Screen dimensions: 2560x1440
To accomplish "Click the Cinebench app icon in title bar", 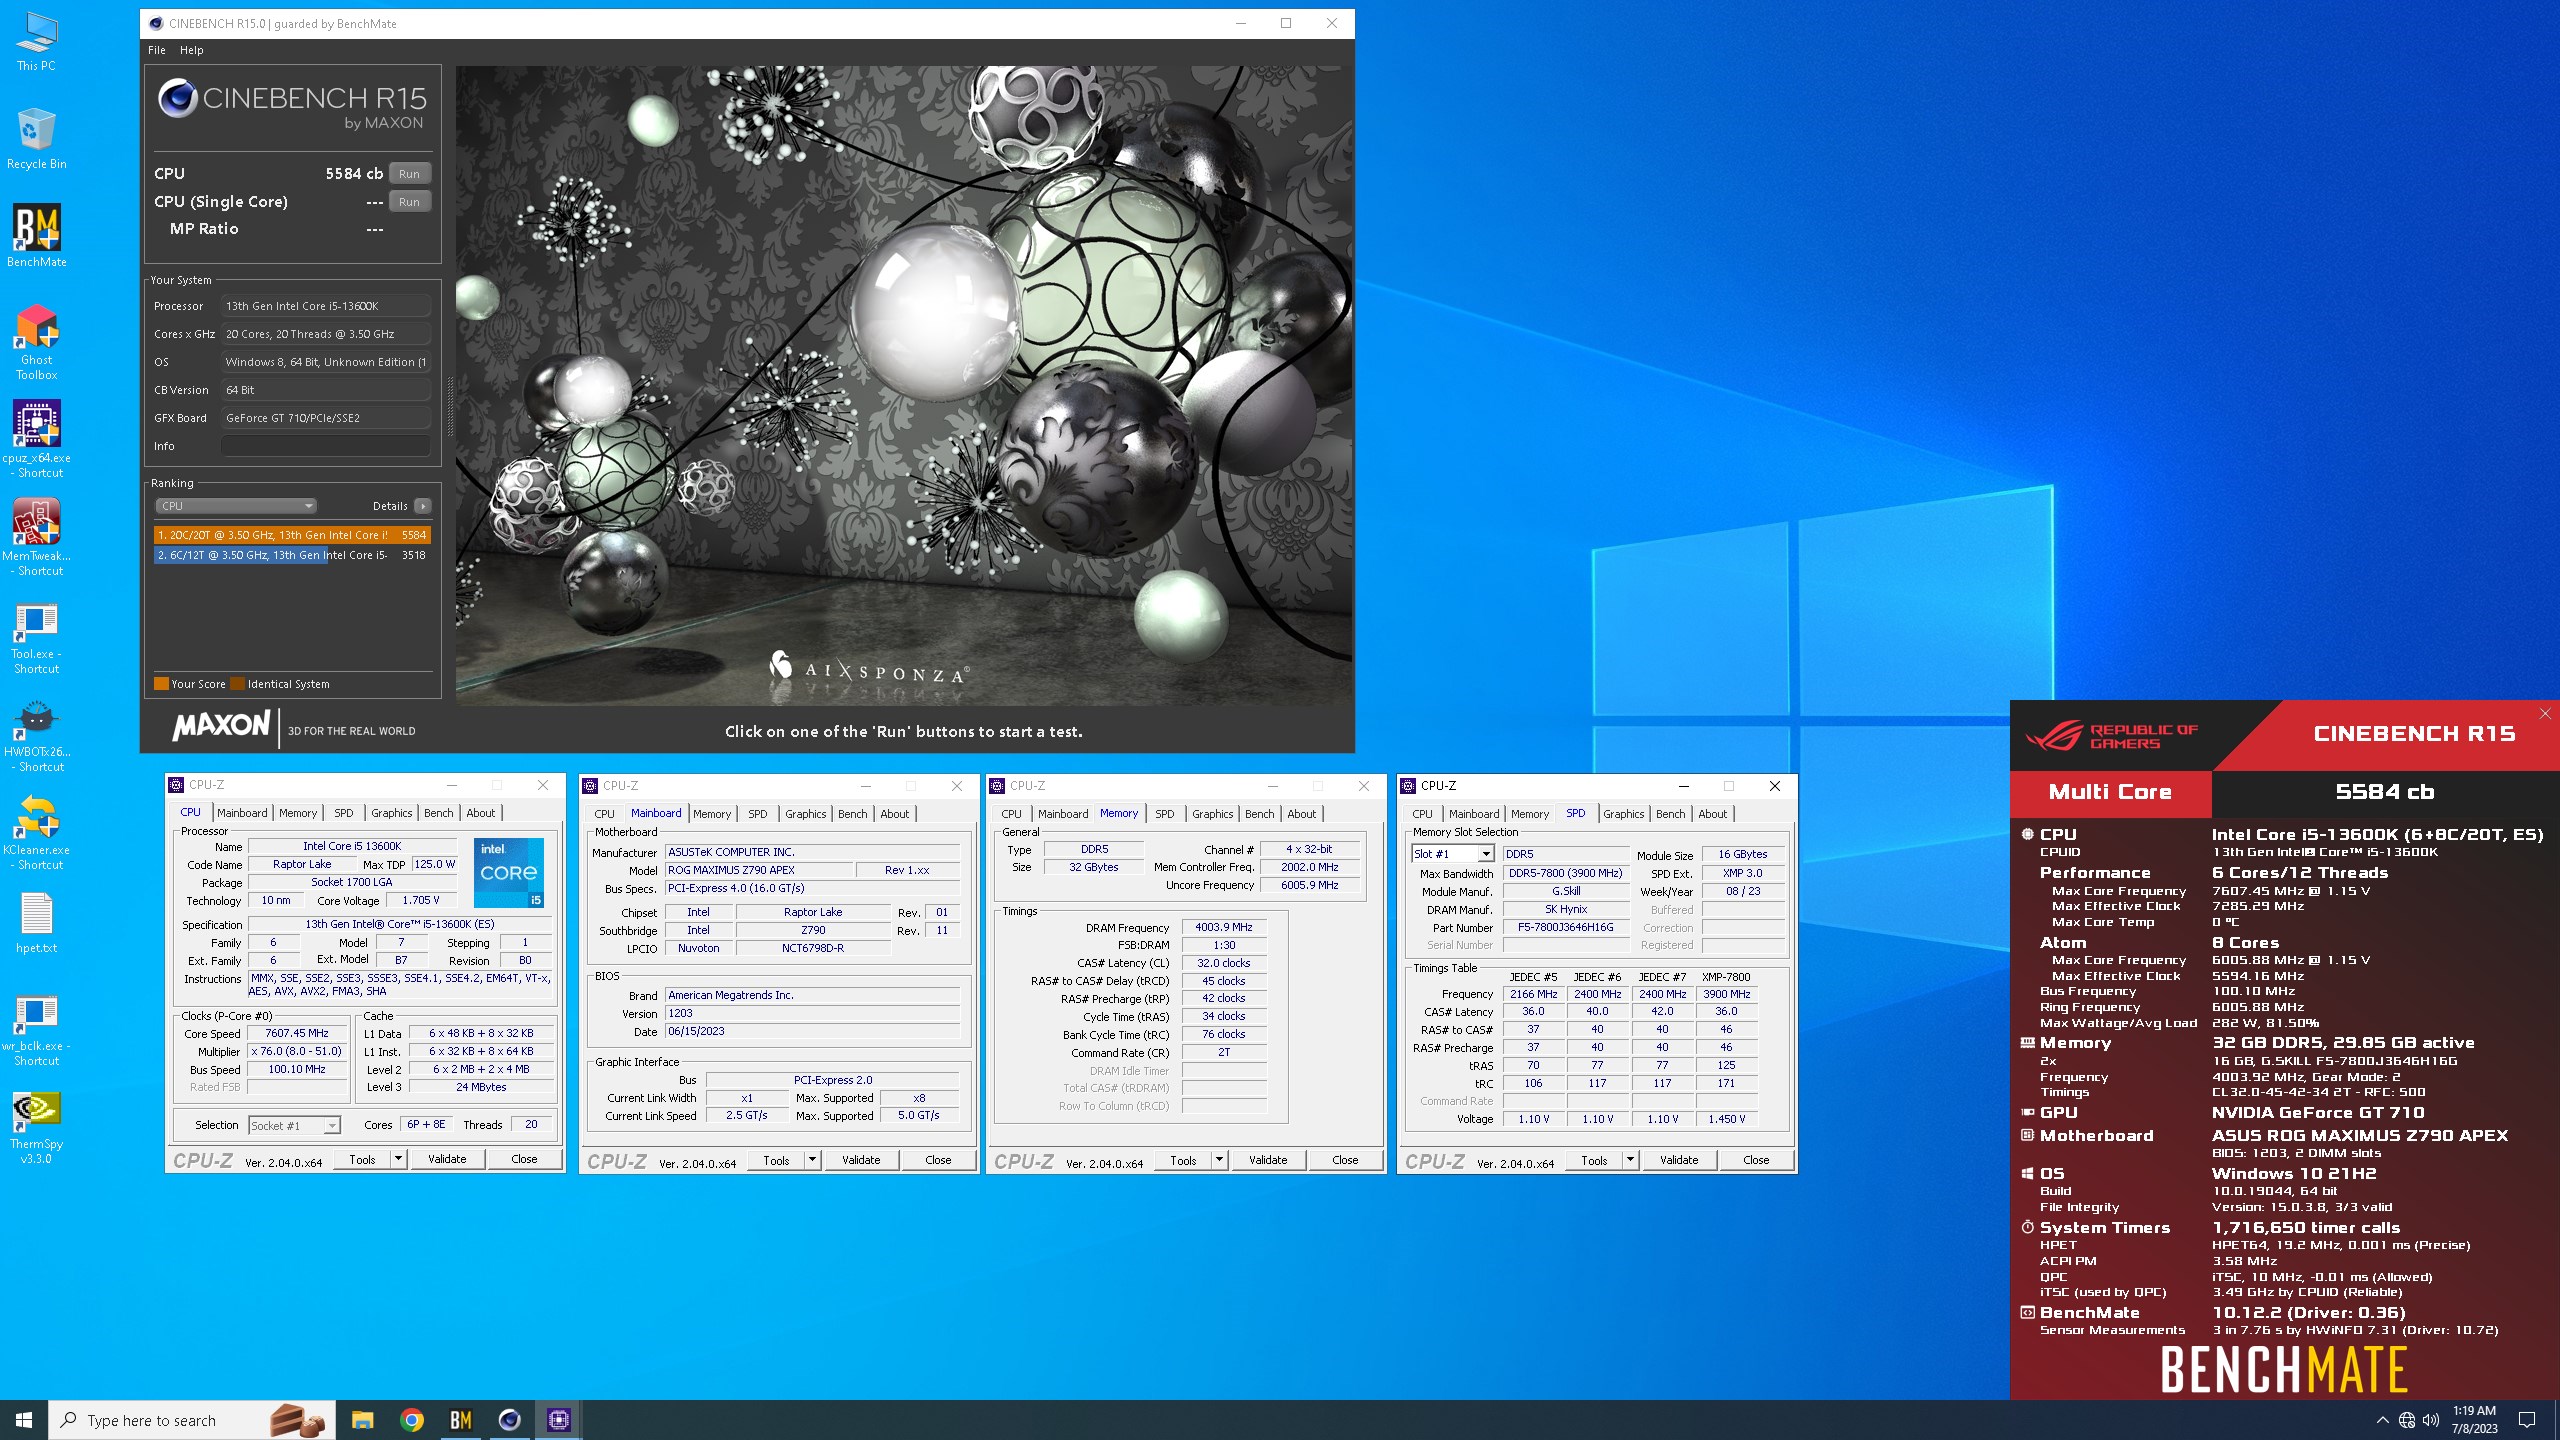I will [x=155, y=23].
